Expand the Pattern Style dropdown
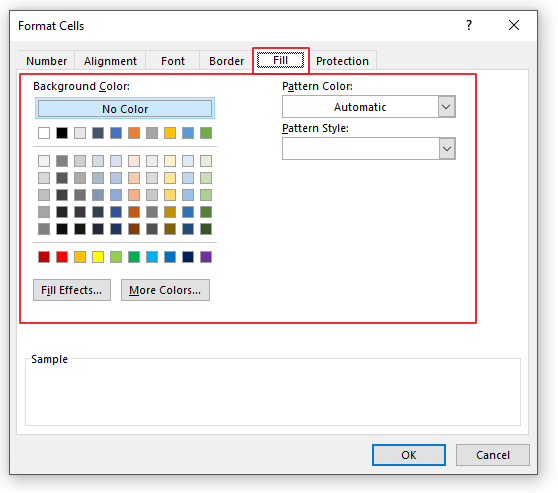Image resolution: width=558 pixels, height=493 pixels. click(x=446, y=148)
